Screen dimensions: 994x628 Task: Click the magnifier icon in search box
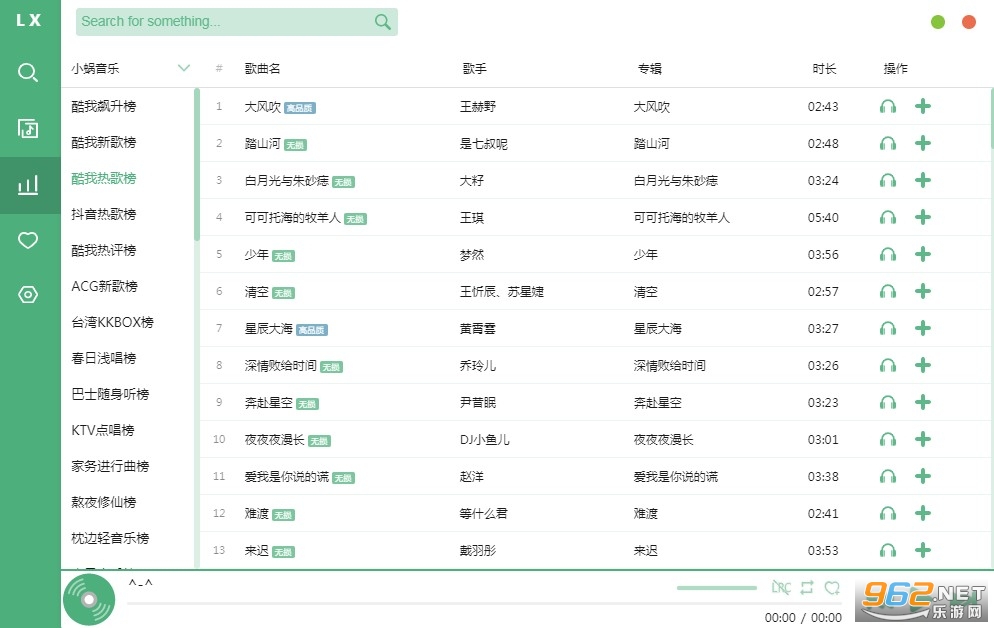pyautogui.click(x=382, y=22)
